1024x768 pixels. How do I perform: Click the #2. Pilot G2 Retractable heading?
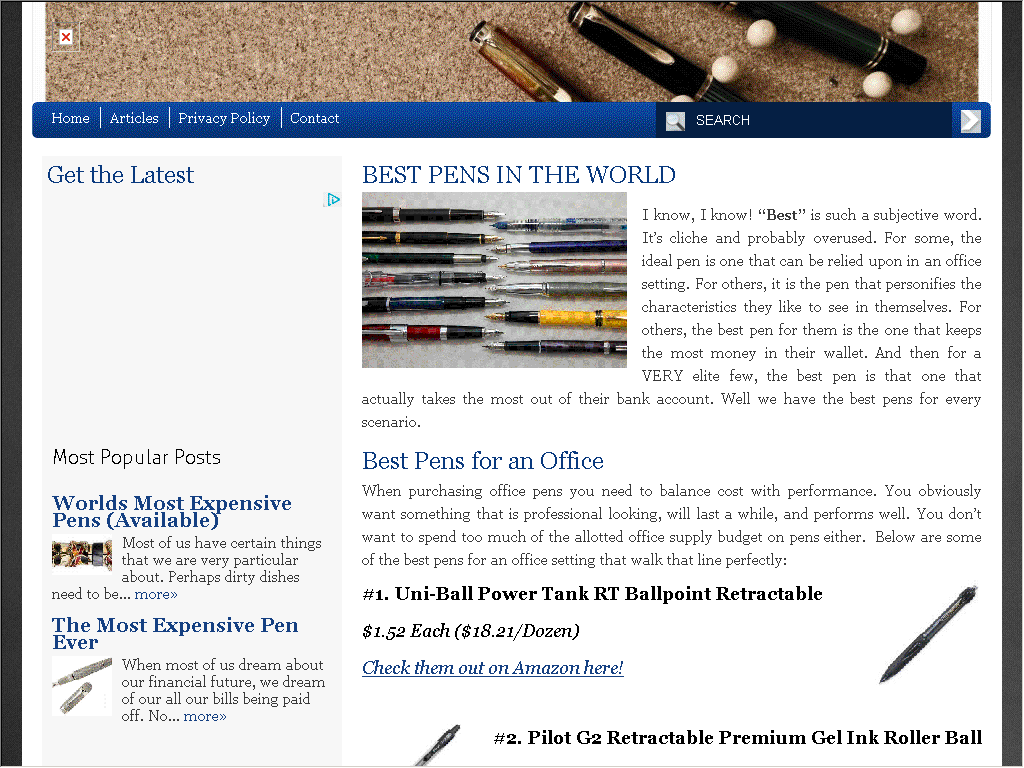coord(737,737)
